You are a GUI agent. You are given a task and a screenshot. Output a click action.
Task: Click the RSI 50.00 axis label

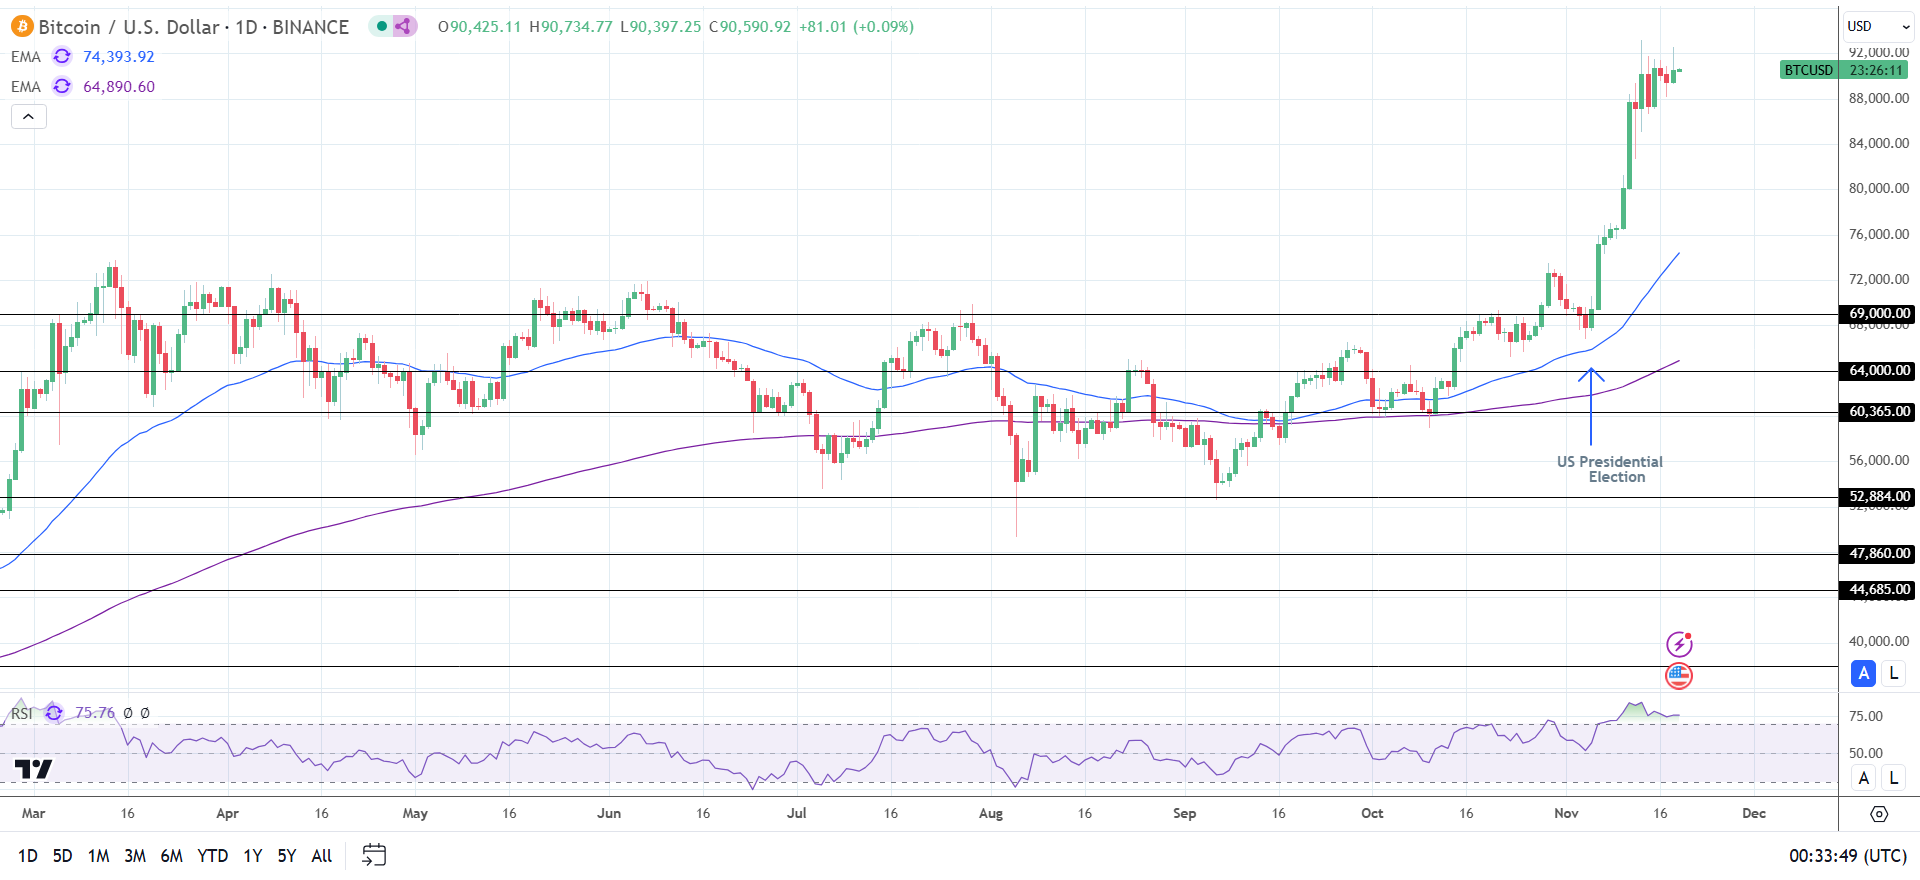(1866, 753)
